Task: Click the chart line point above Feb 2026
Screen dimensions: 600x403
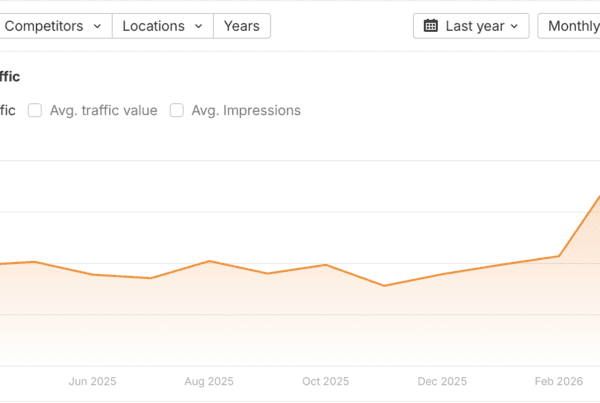Action: tap(559, 256)
